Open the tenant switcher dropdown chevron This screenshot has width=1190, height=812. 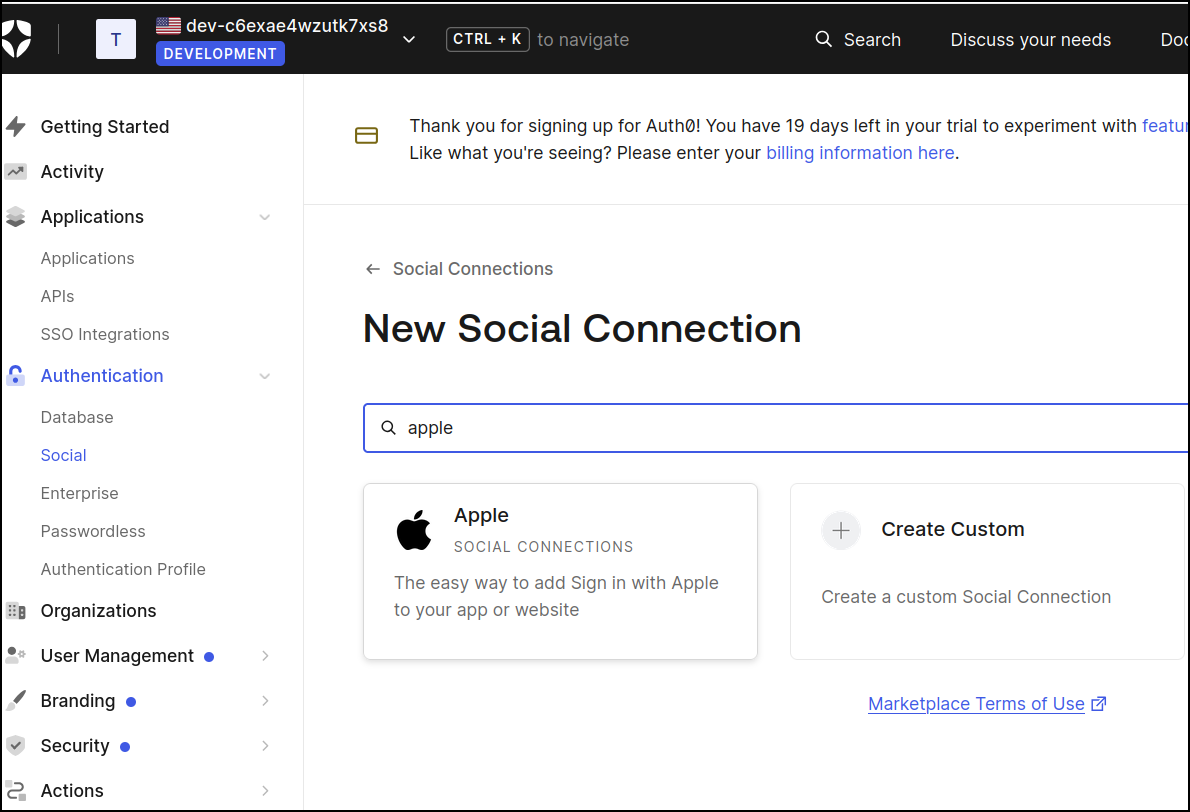(409, 39)
